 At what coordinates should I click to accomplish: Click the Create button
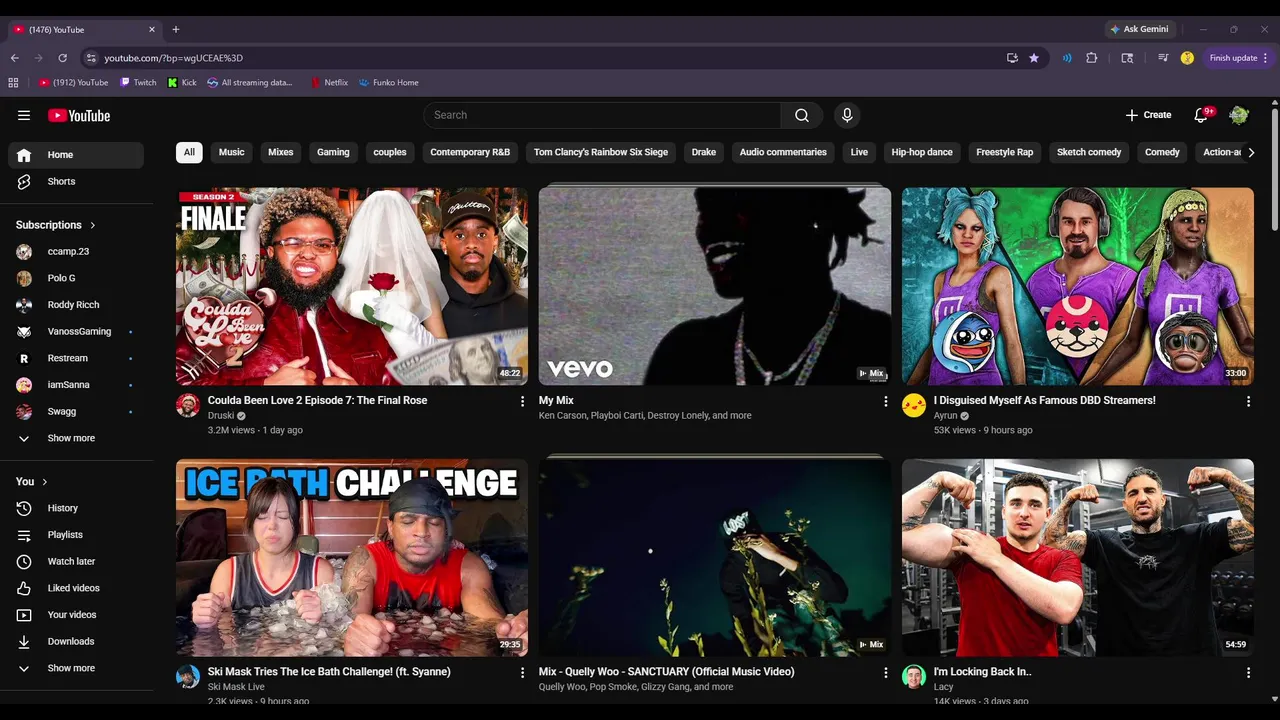point(1148,115)
